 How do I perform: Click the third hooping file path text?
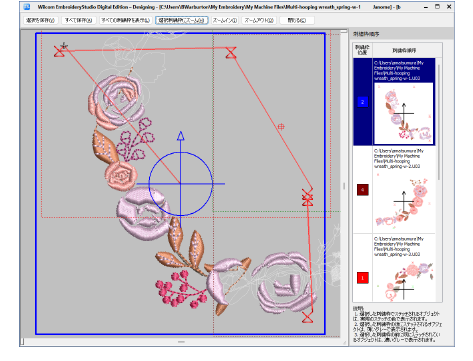pos(399,247)
